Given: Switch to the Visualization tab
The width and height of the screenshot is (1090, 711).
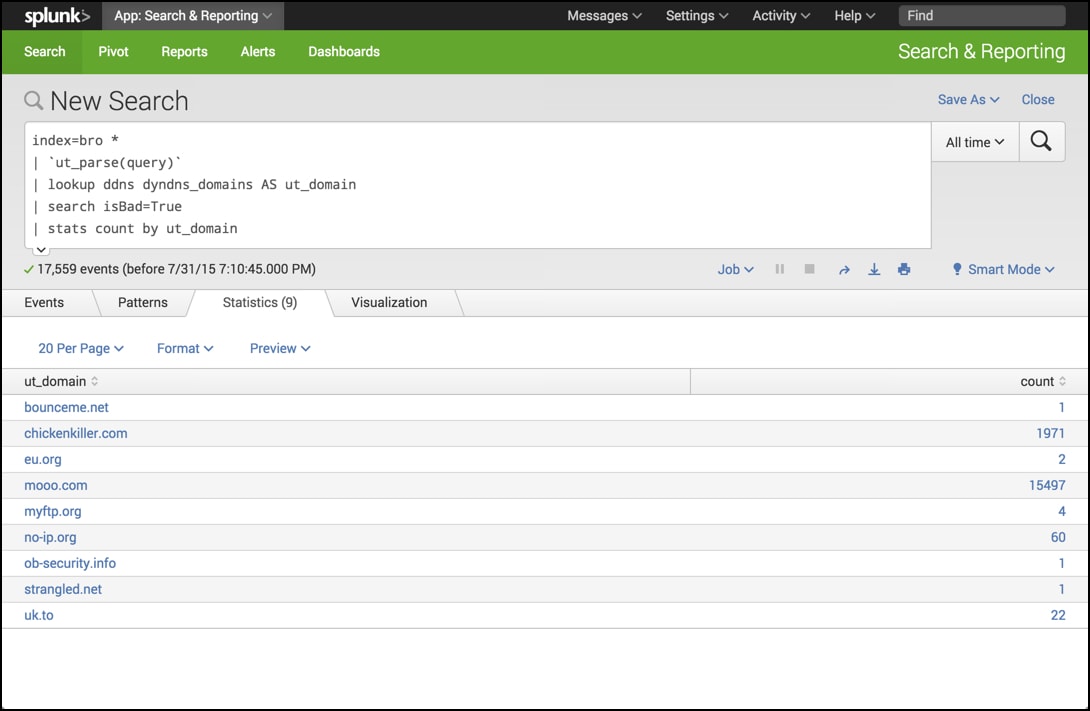Looking at the screenshot, I should pos(389,302).
